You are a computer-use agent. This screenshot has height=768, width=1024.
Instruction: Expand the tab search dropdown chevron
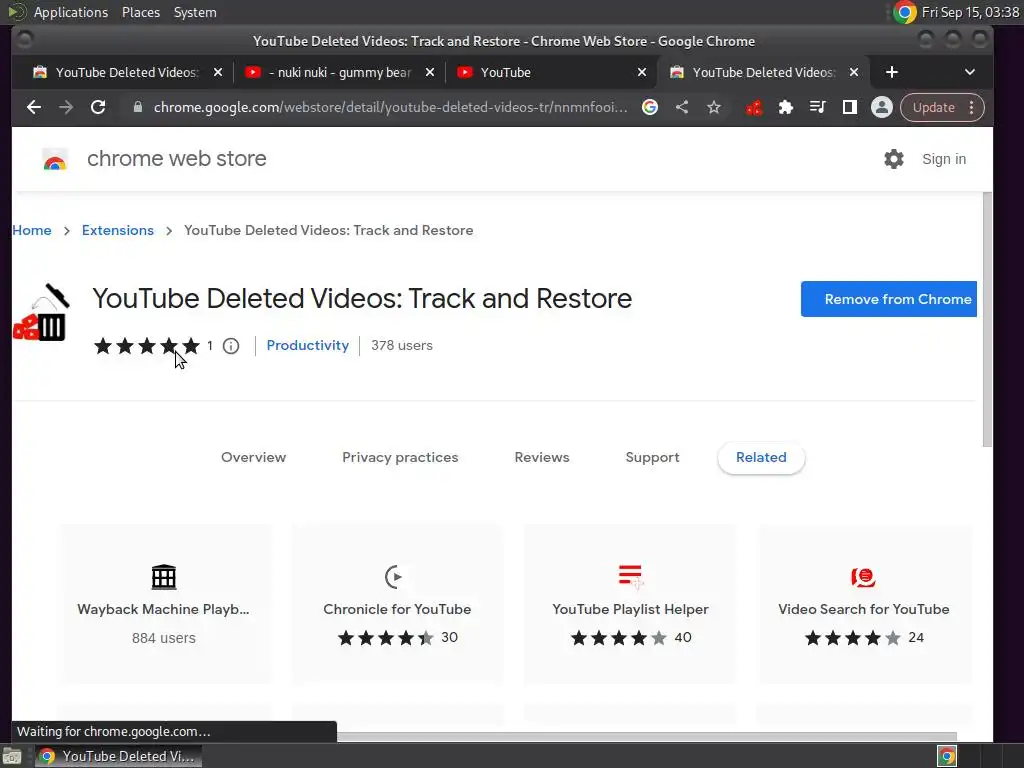point(970,72)
